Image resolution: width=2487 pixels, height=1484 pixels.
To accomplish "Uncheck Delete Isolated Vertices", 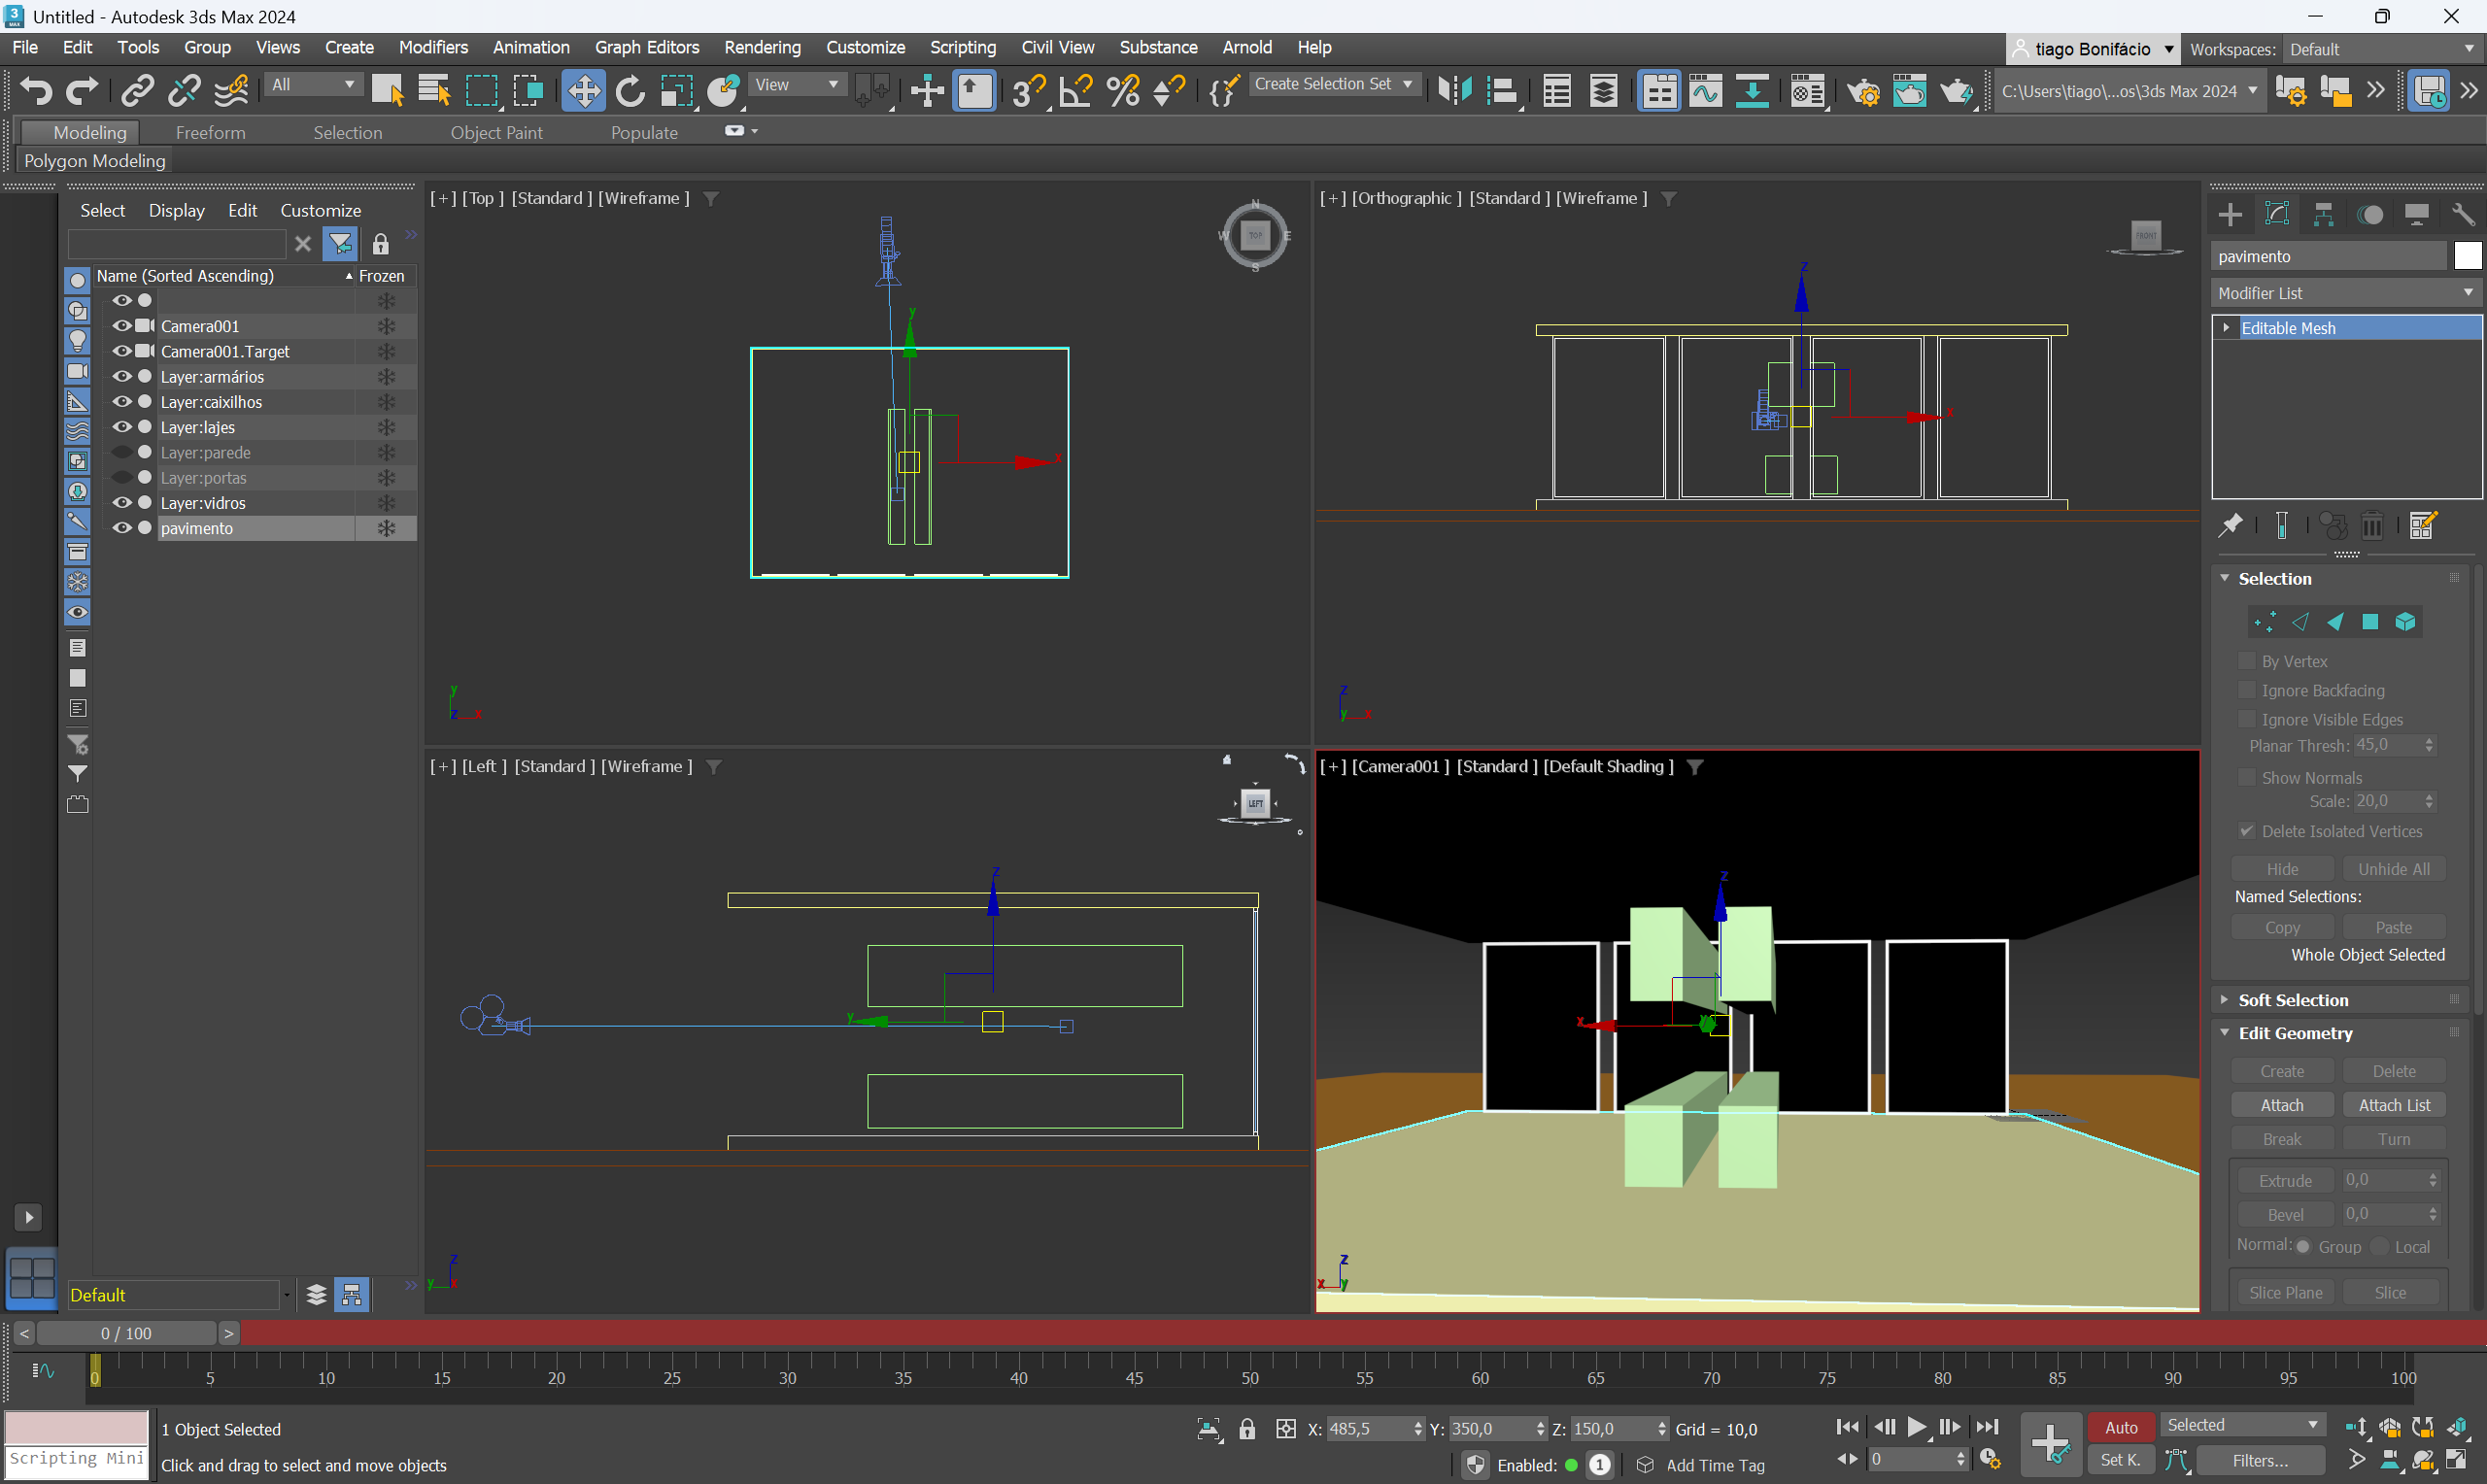I will pos(2247,831).
